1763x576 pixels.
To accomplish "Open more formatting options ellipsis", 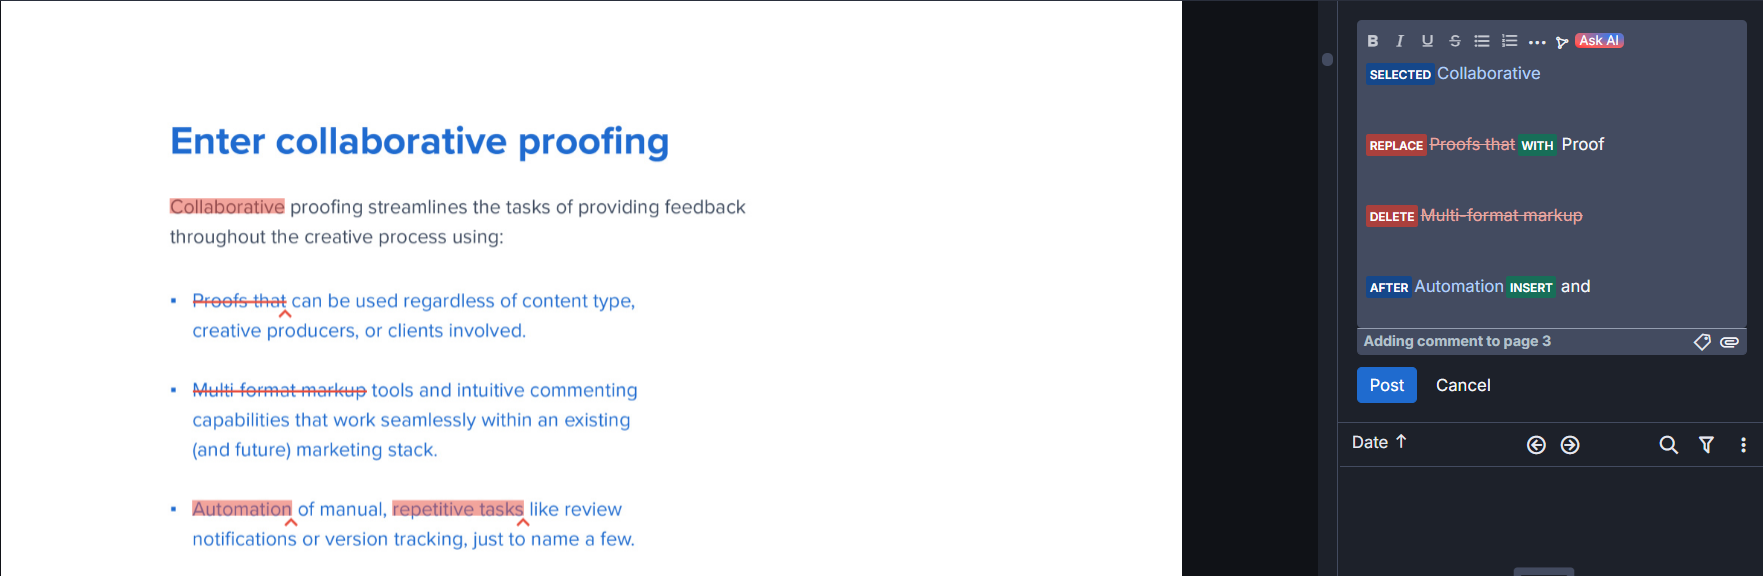I will (1537, 42).
